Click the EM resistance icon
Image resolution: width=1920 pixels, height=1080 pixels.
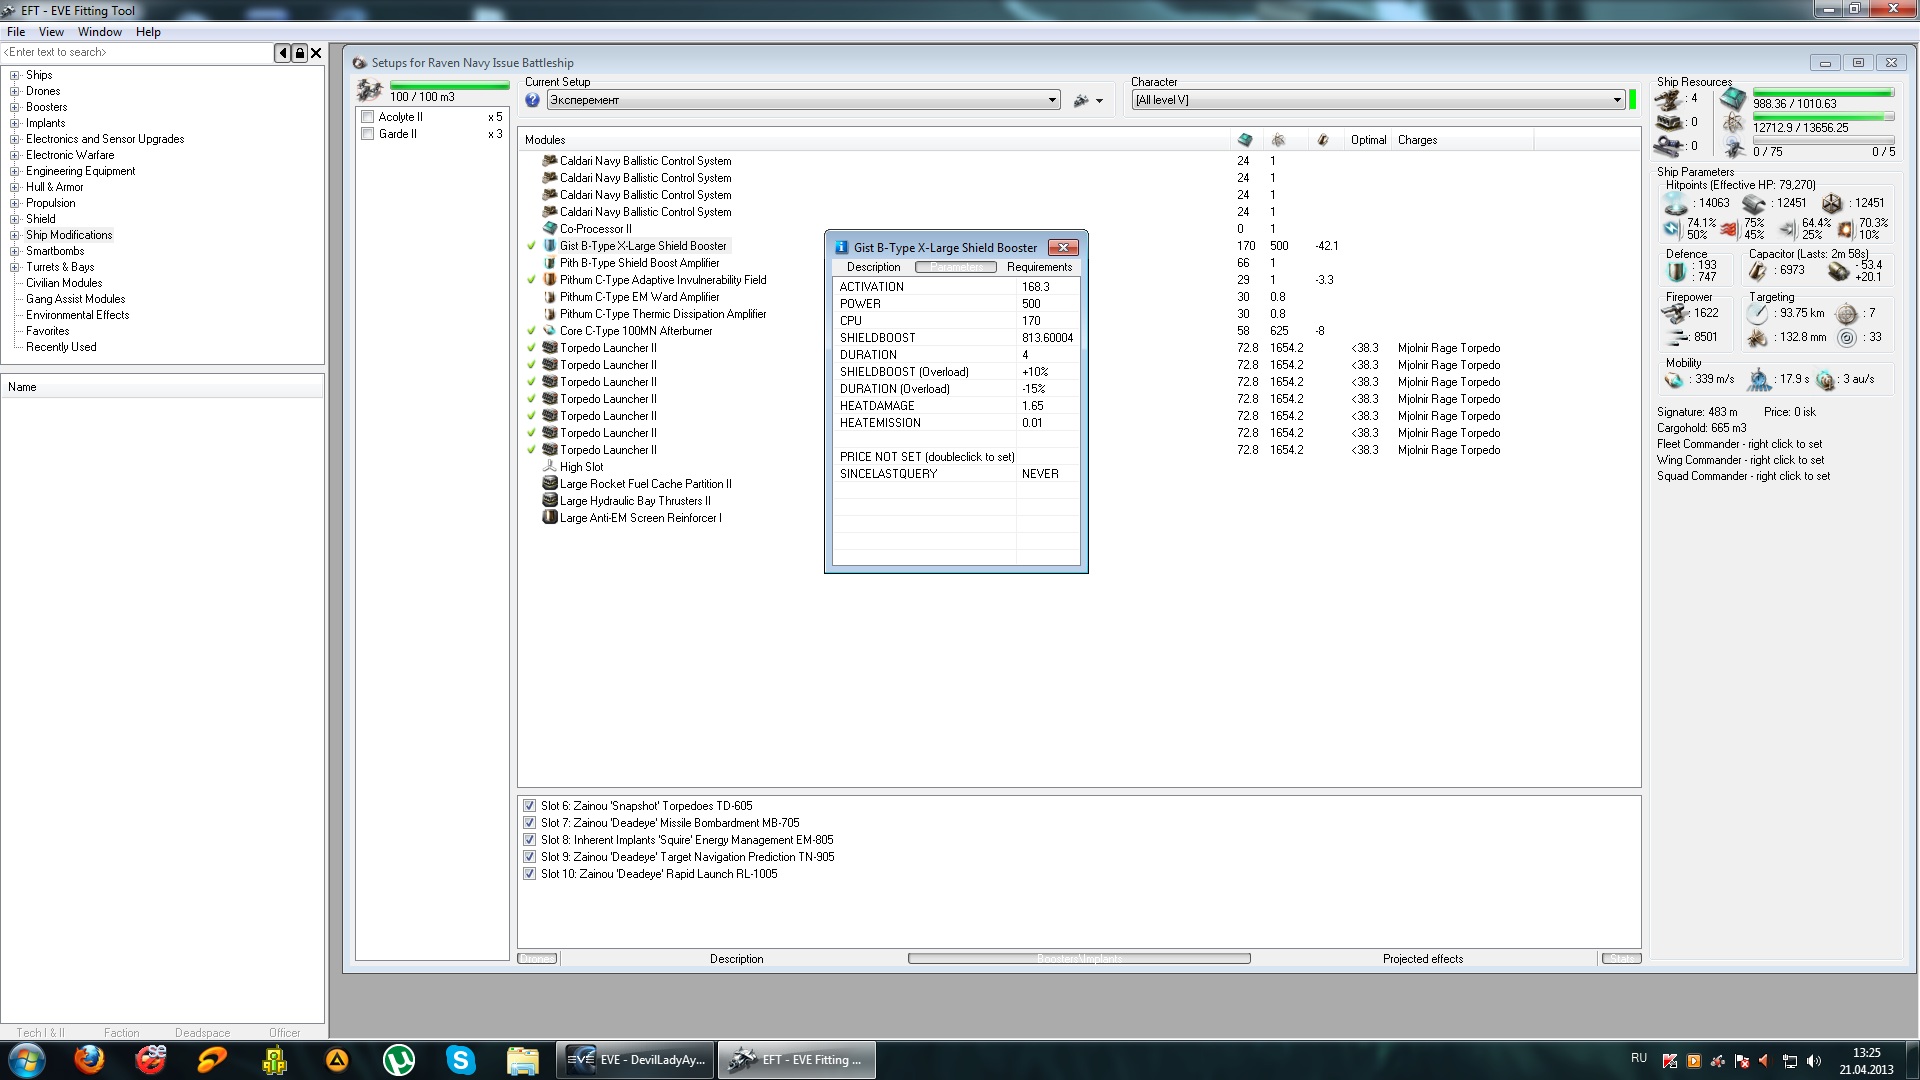coord(1671,229)
